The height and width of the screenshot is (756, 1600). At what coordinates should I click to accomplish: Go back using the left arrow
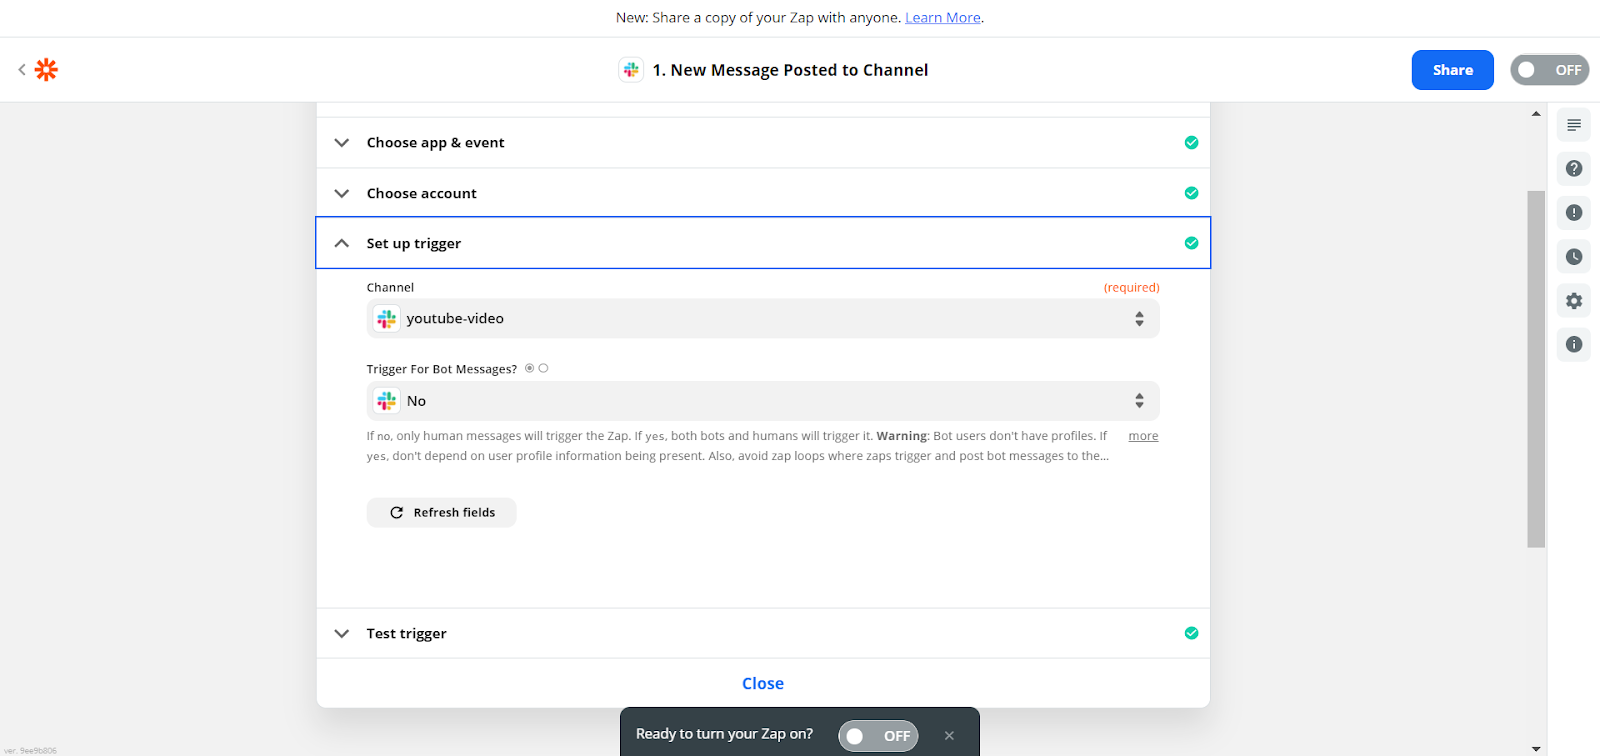click(22, 70)
